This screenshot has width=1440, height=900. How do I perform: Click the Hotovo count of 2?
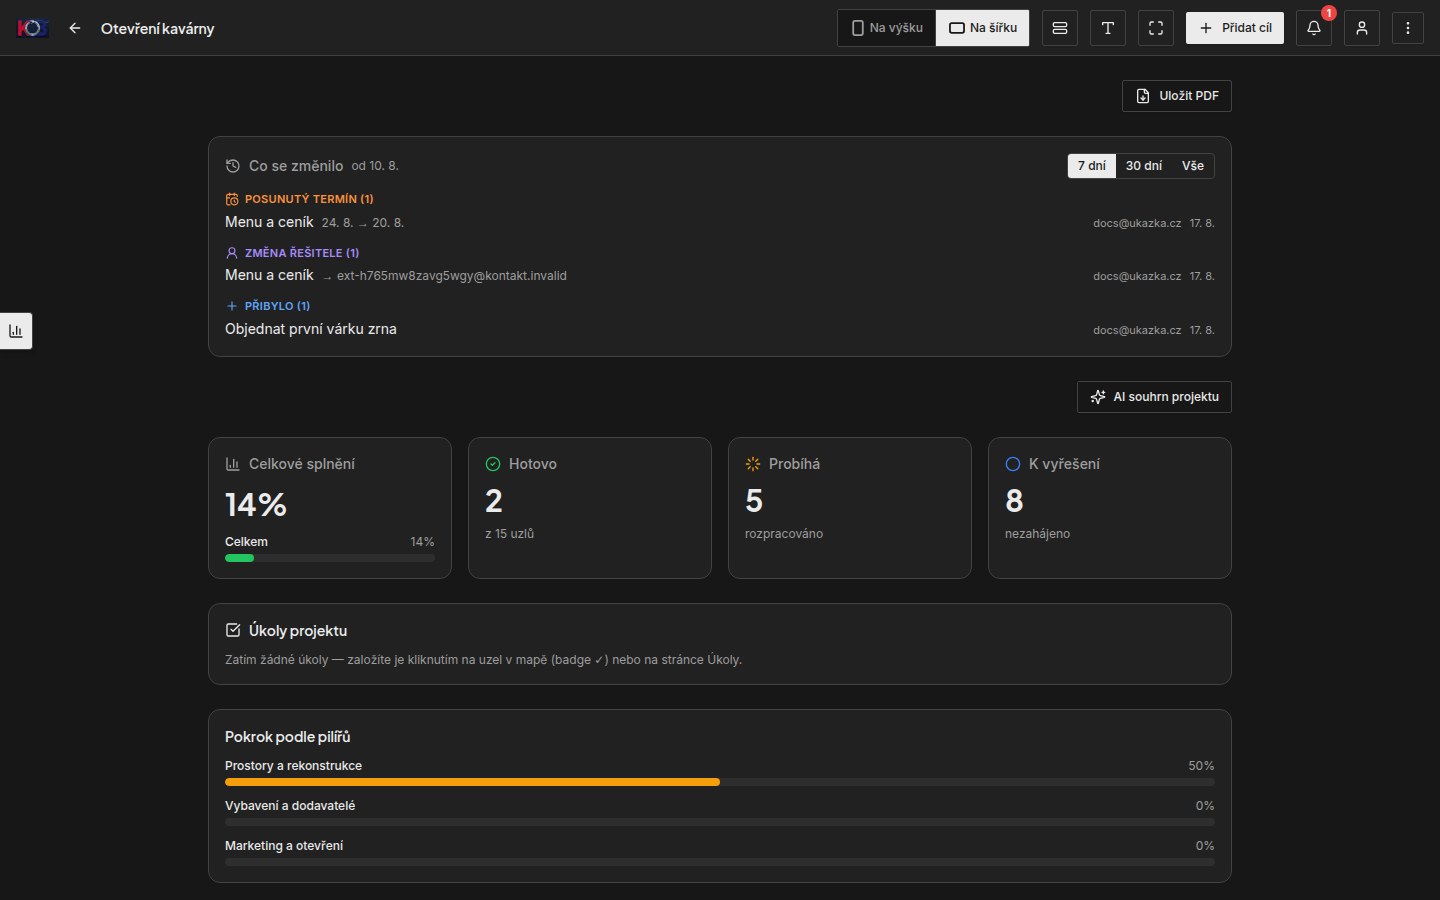494,501
